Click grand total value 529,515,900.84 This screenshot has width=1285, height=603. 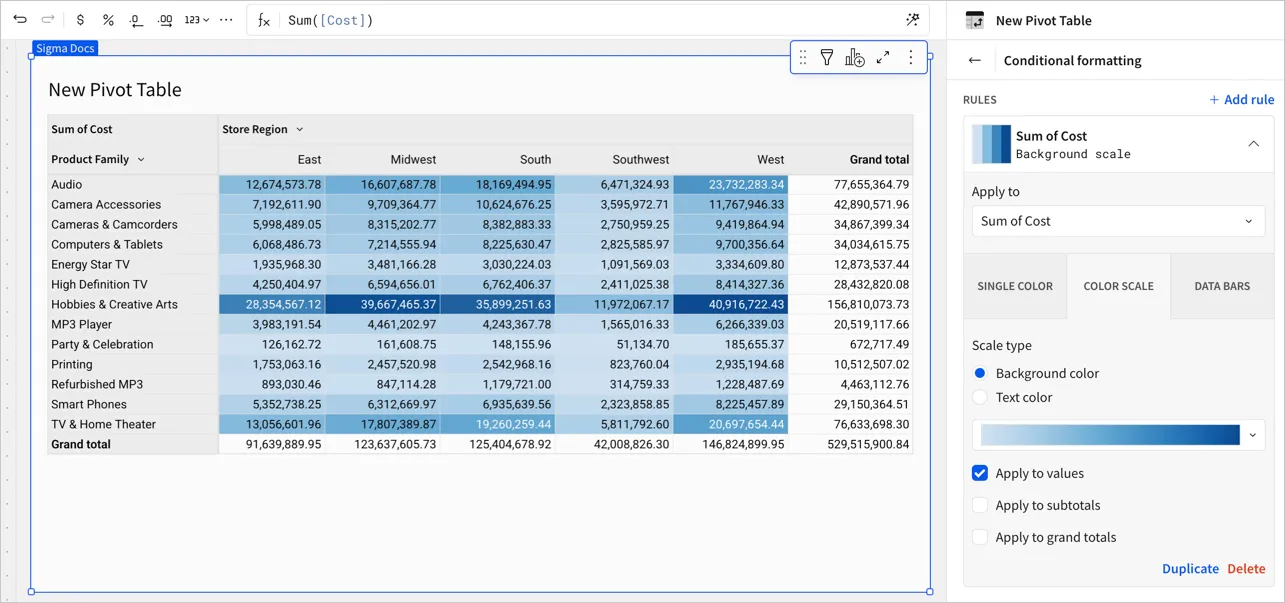click(x=868, y=444)
